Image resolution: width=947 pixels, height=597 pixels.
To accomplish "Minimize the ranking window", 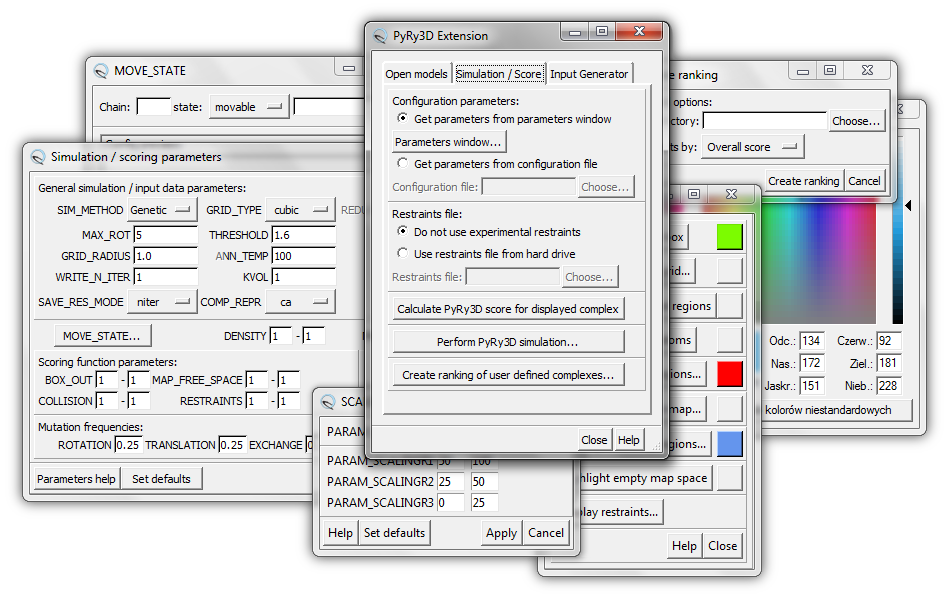I will tap(803, 71).
